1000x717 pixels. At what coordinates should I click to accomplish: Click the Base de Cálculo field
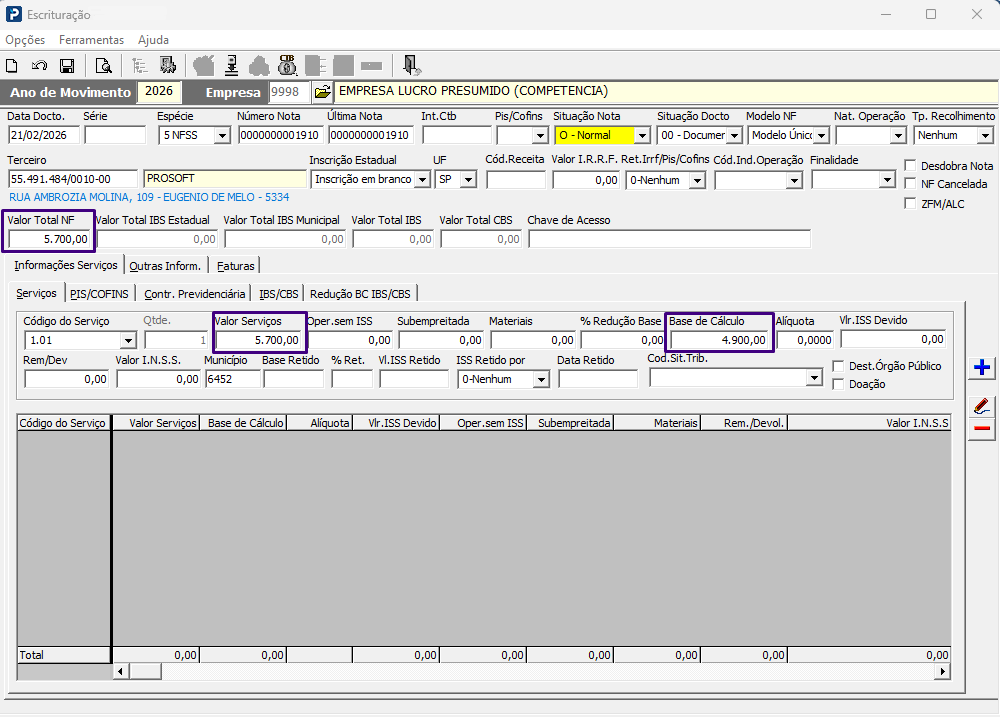point(720,340)
